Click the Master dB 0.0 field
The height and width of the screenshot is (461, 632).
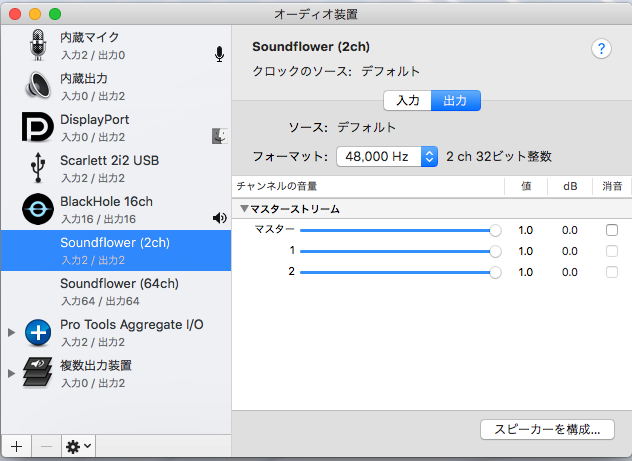click(570, 230)
